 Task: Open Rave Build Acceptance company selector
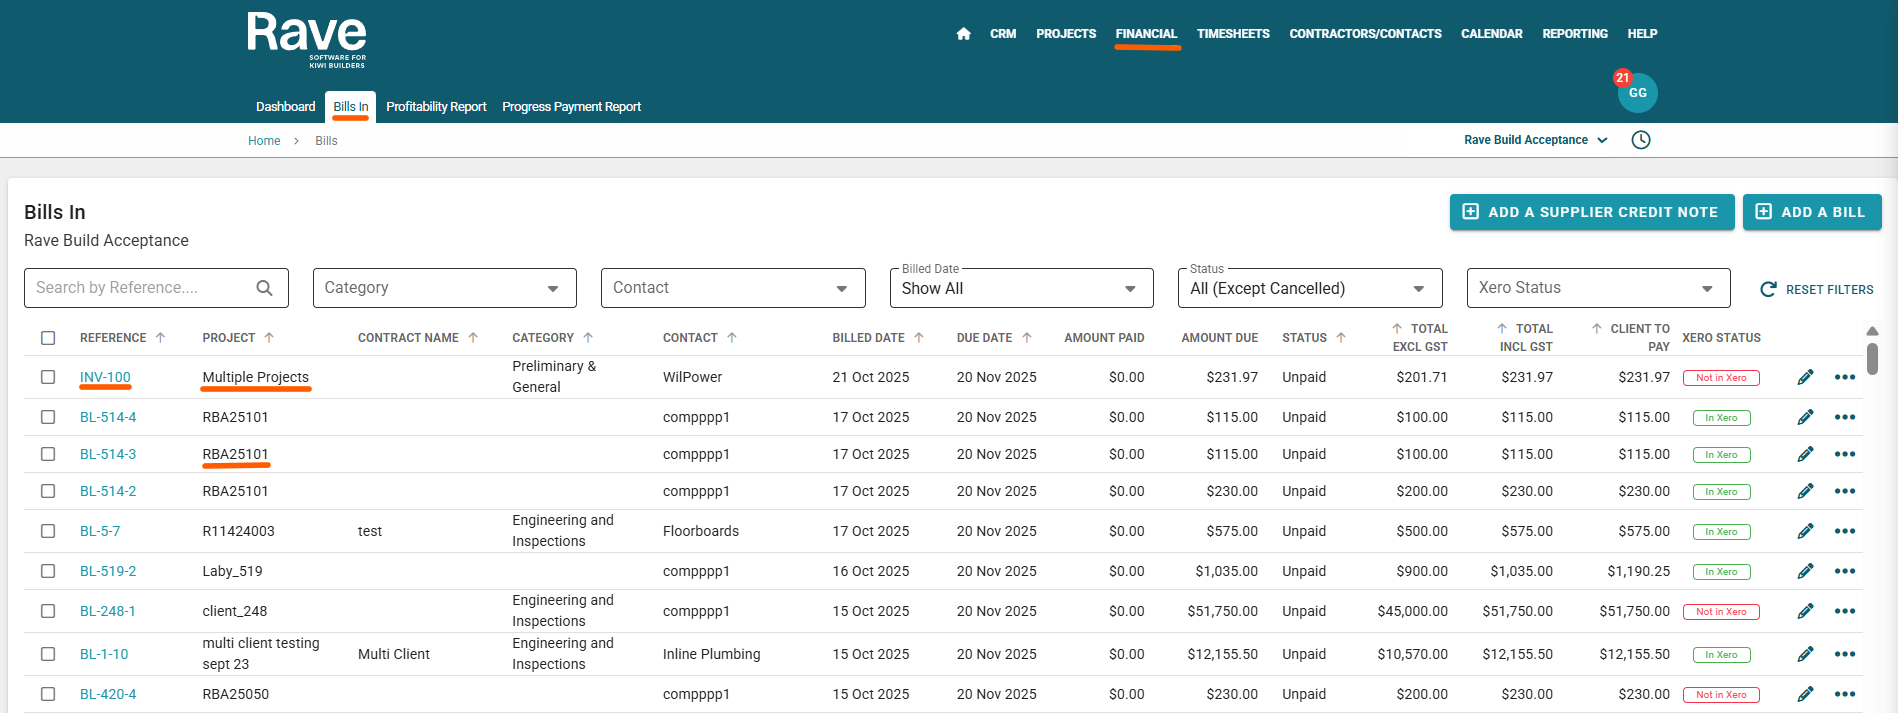[1535, 140]
